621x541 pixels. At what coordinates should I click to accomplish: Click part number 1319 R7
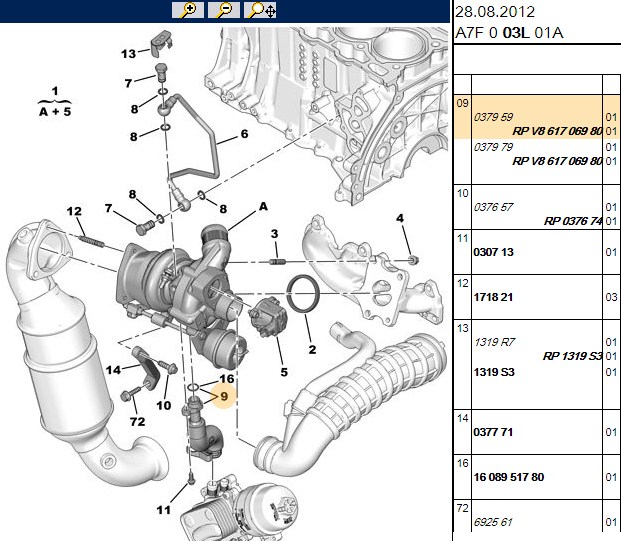click(x=494, y=342)
